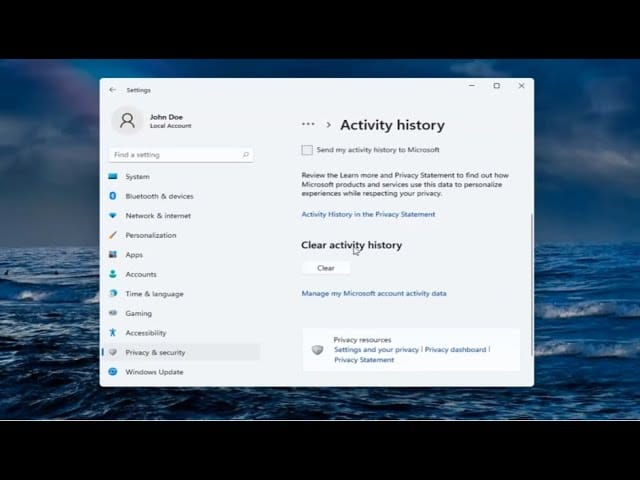Click the breadcrumb chevron arrow
The height and width of the screenshot is (480, 640).
[x=329, y=125]
